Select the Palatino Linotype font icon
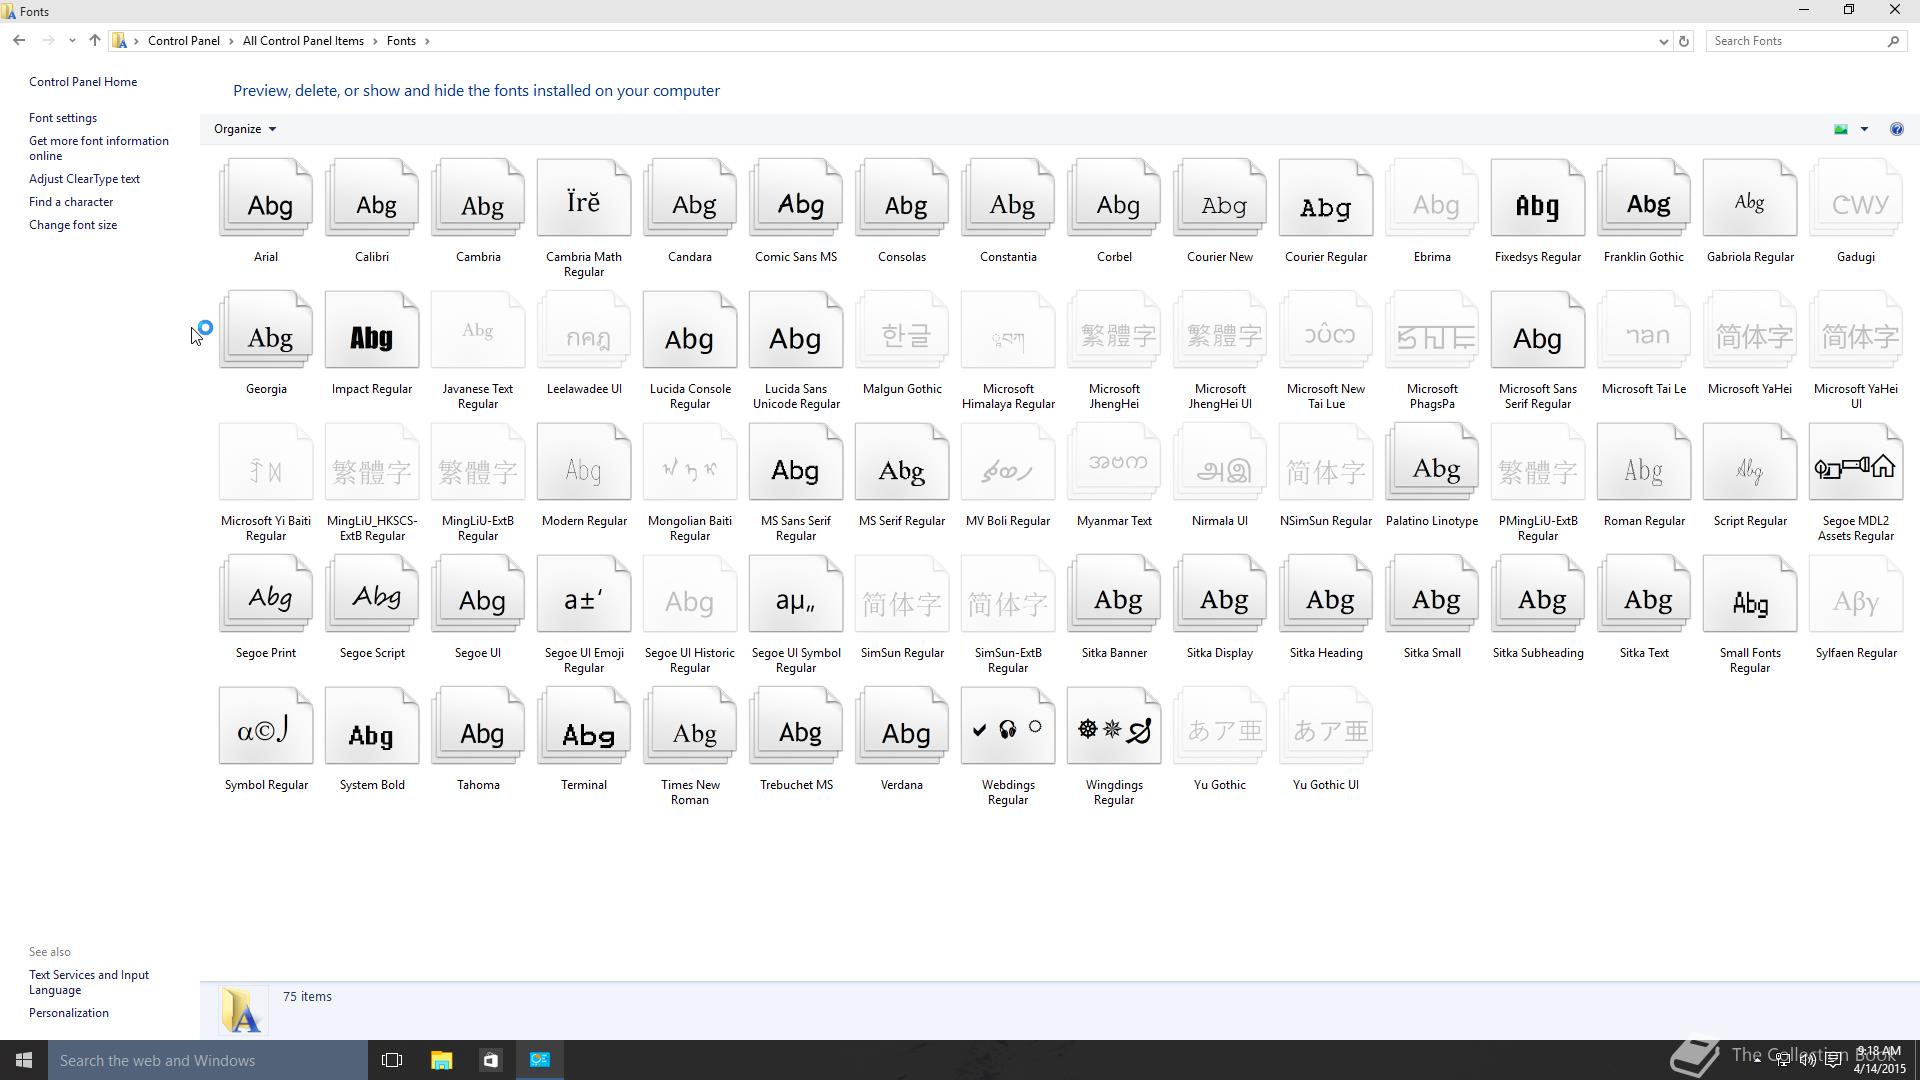This screenshot has height=1080, width=1920. pyautogui.click(x=1431, y=462)
